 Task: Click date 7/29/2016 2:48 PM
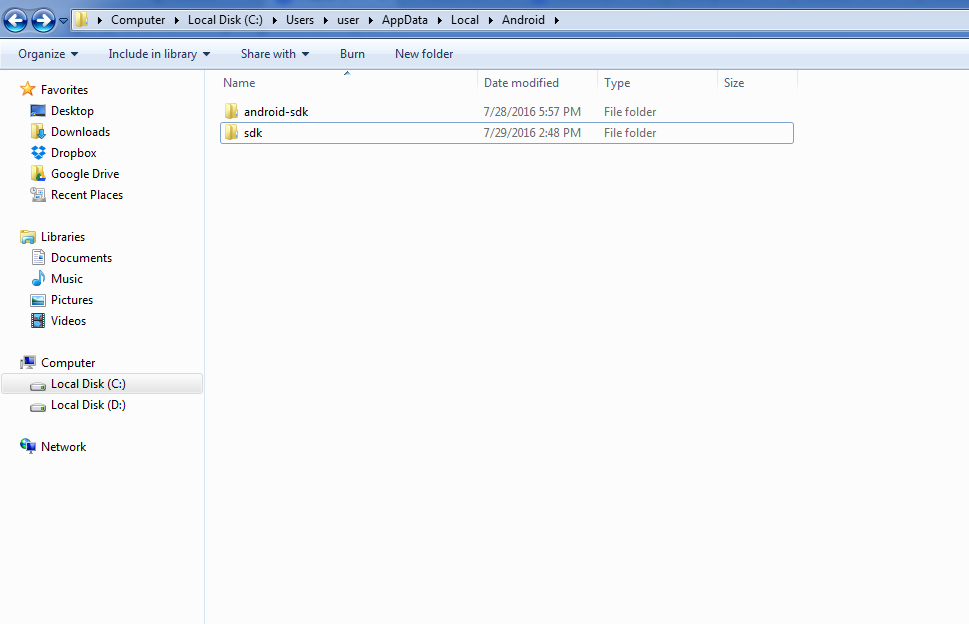click(x=532, y=133)
